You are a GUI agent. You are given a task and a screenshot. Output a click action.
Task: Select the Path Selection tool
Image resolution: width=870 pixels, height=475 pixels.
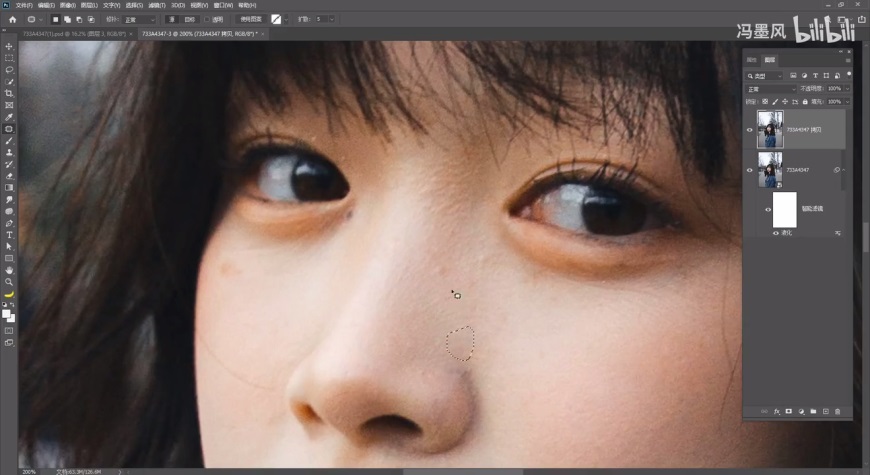[x=9, y=246]
